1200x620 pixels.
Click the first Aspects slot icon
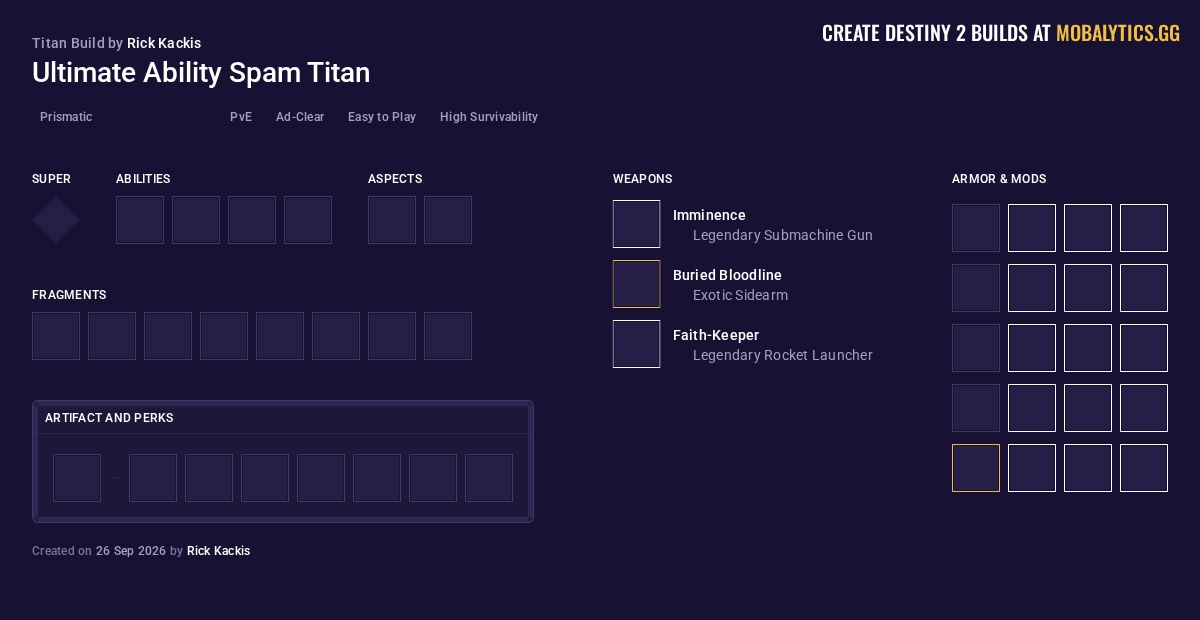pyautogui.click(x=392, y=220)
